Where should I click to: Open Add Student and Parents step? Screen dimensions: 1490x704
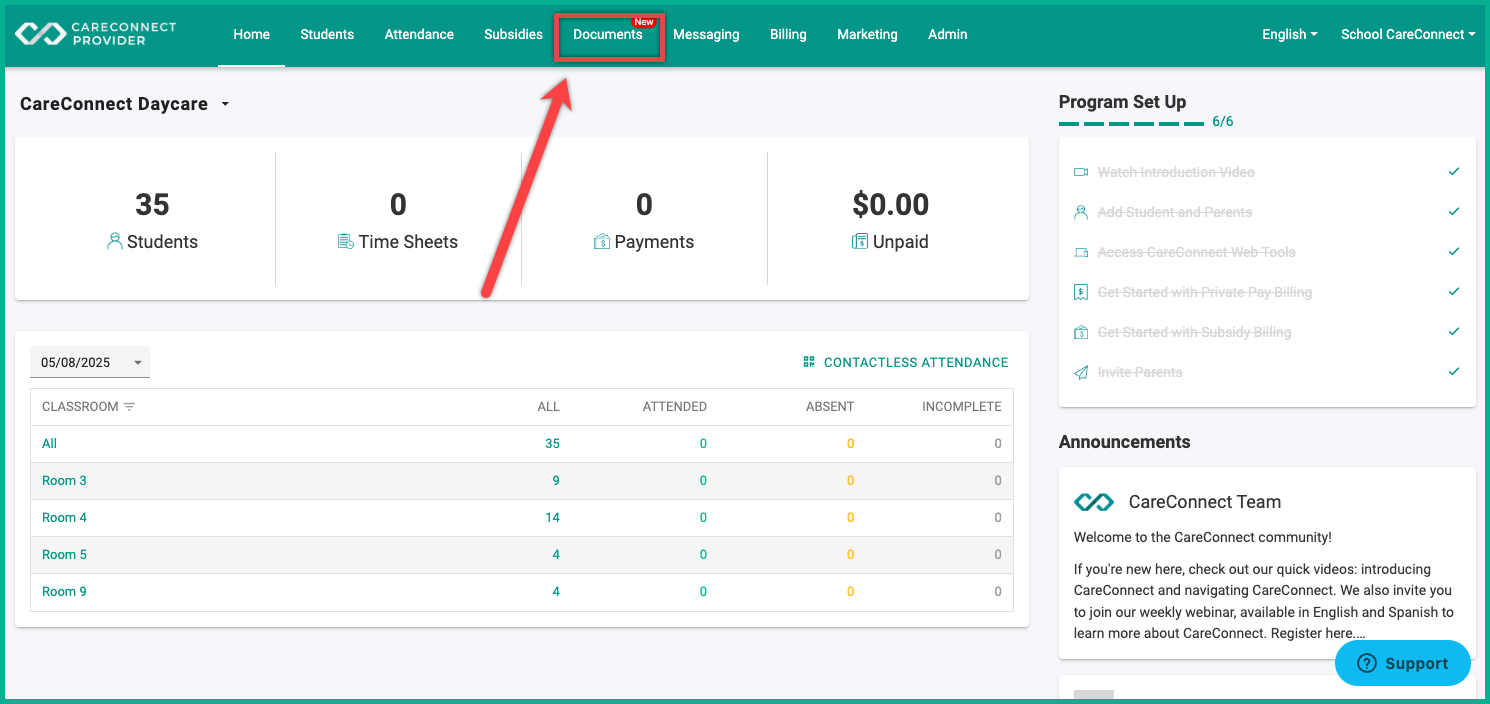[x=1175, y=212]
